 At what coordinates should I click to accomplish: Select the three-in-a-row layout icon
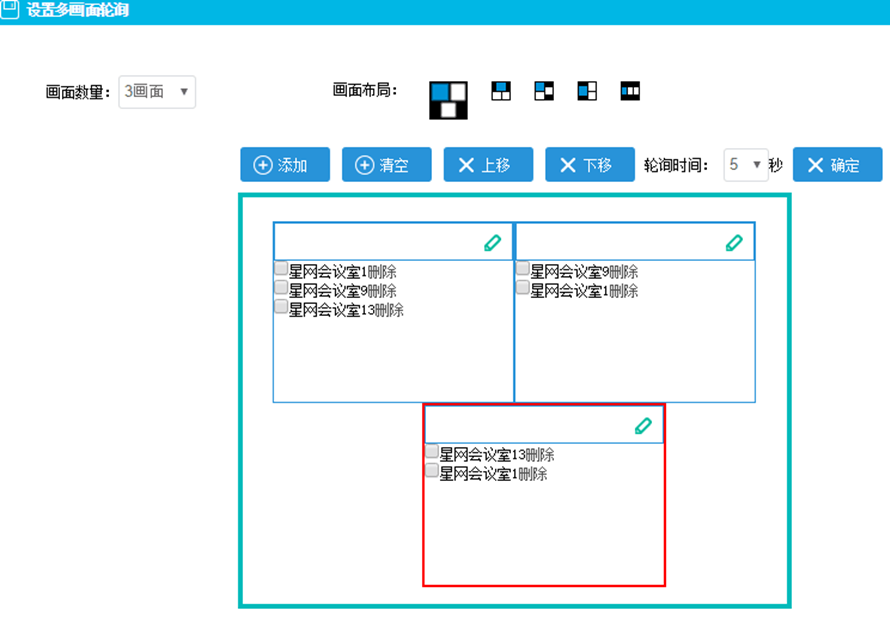click(629, 91)
